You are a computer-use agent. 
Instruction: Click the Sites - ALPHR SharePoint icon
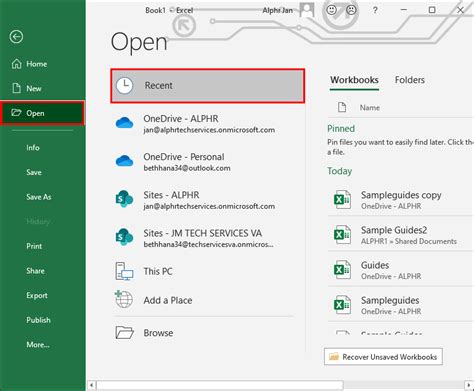(x=124, y=199)
